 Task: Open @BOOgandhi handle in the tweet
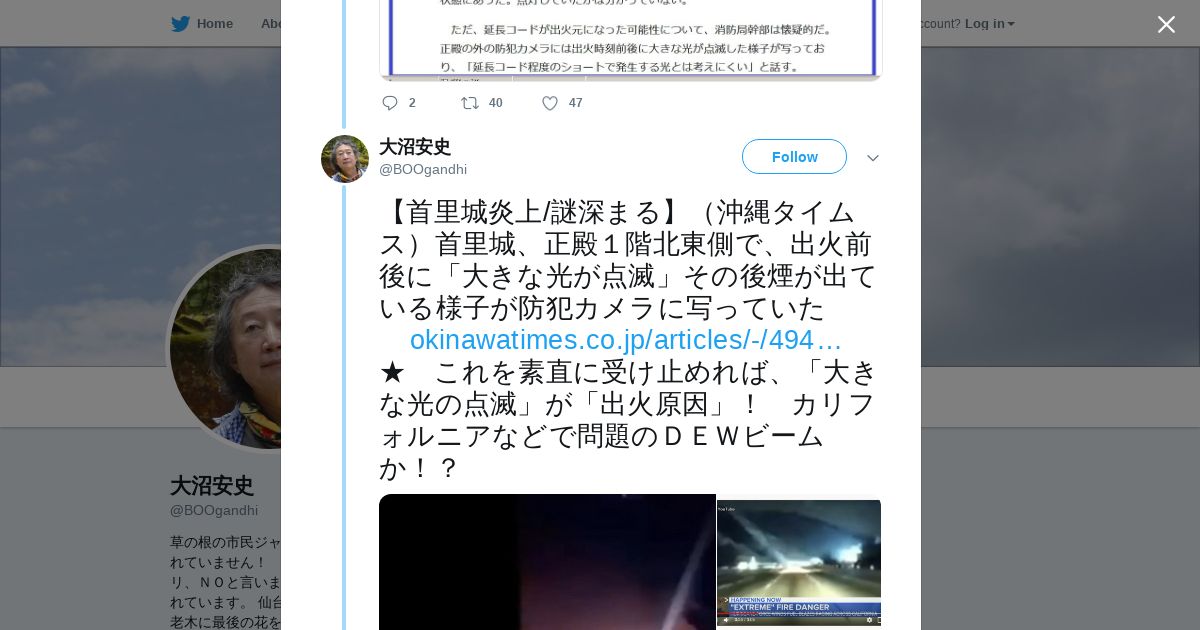pyautogui.click(x=423, y=169)
